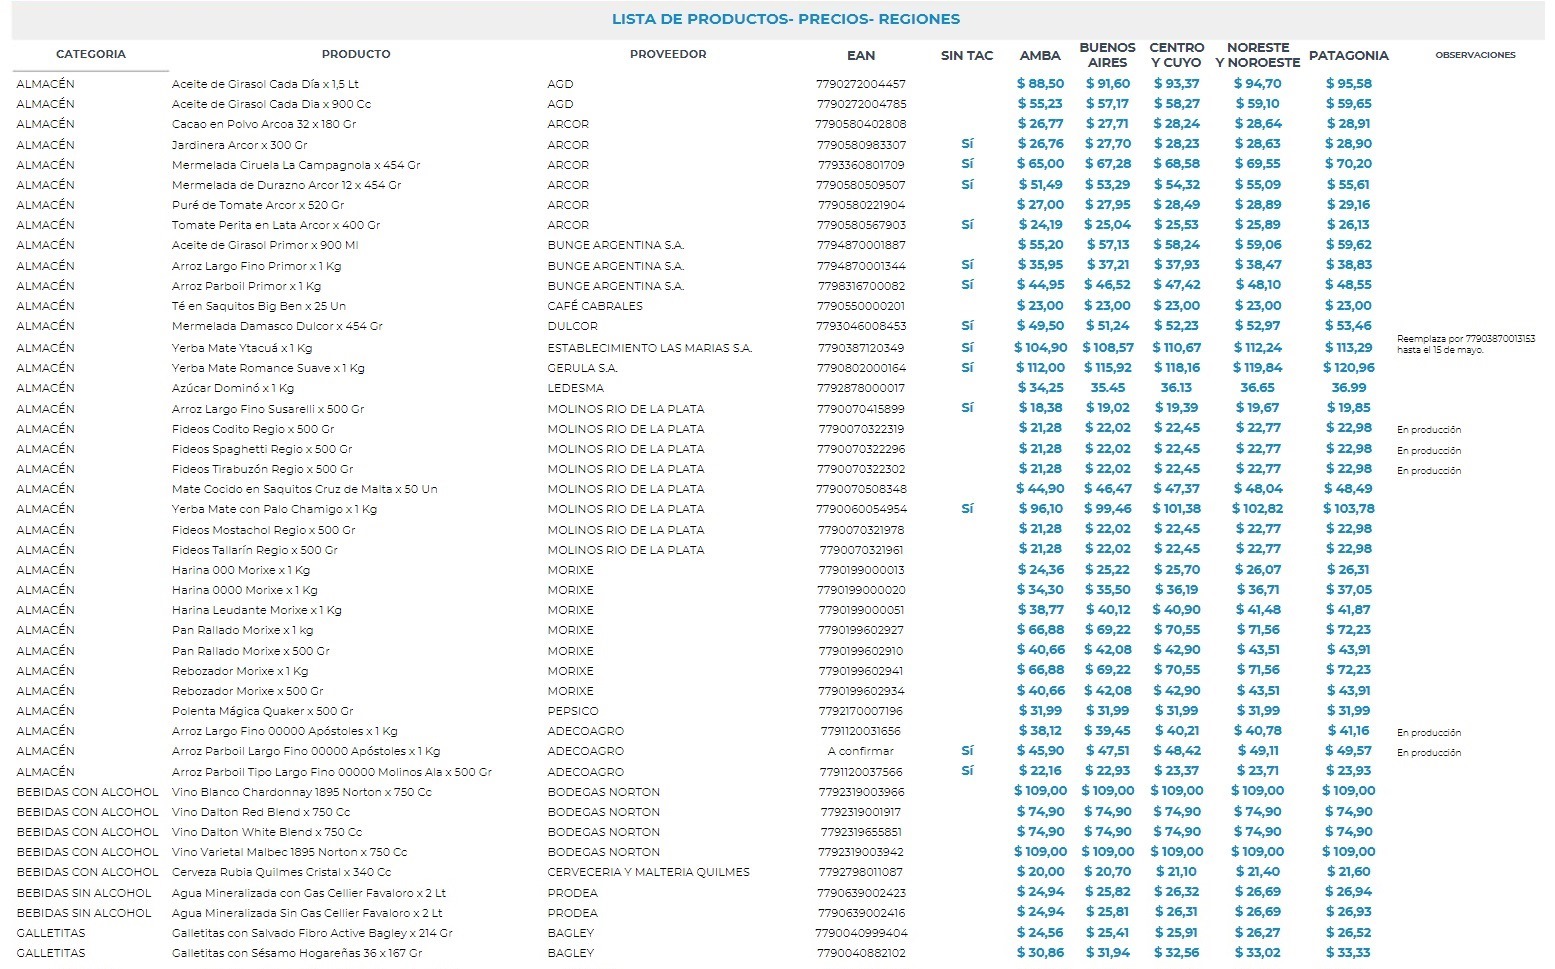The width and height of the screenshot is (1555, 969).
Task: Select 'Mermelada Ciruela La Campagnola x 454 Gr'
Action: coord(296,165)
